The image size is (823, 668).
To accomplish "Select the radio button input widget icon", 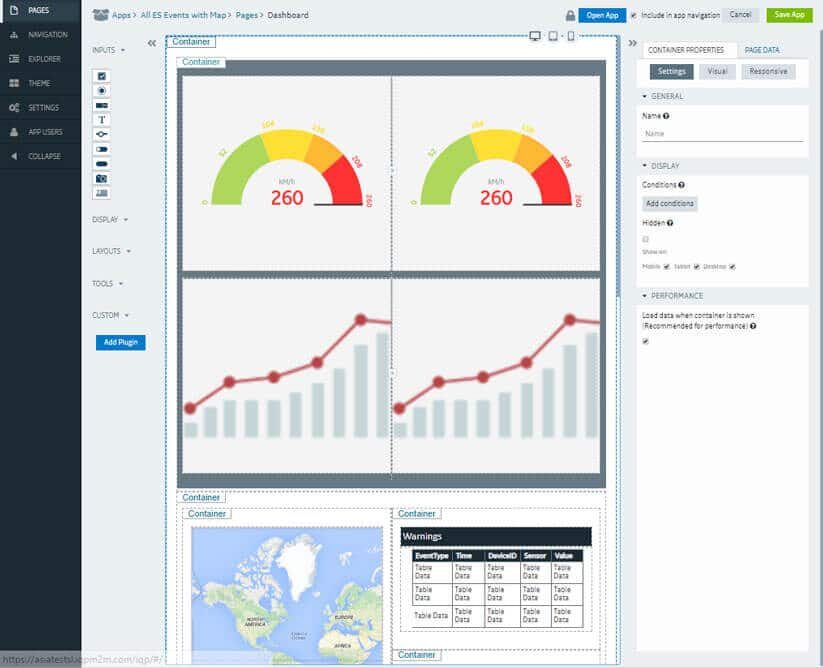I will tap(101, 91).
